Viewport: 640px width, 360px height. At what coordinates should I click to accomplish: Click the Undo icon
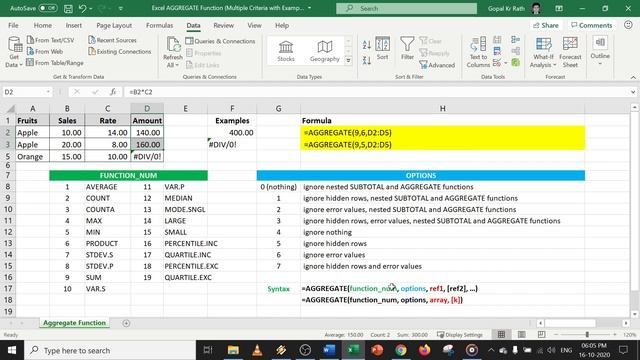82,8
